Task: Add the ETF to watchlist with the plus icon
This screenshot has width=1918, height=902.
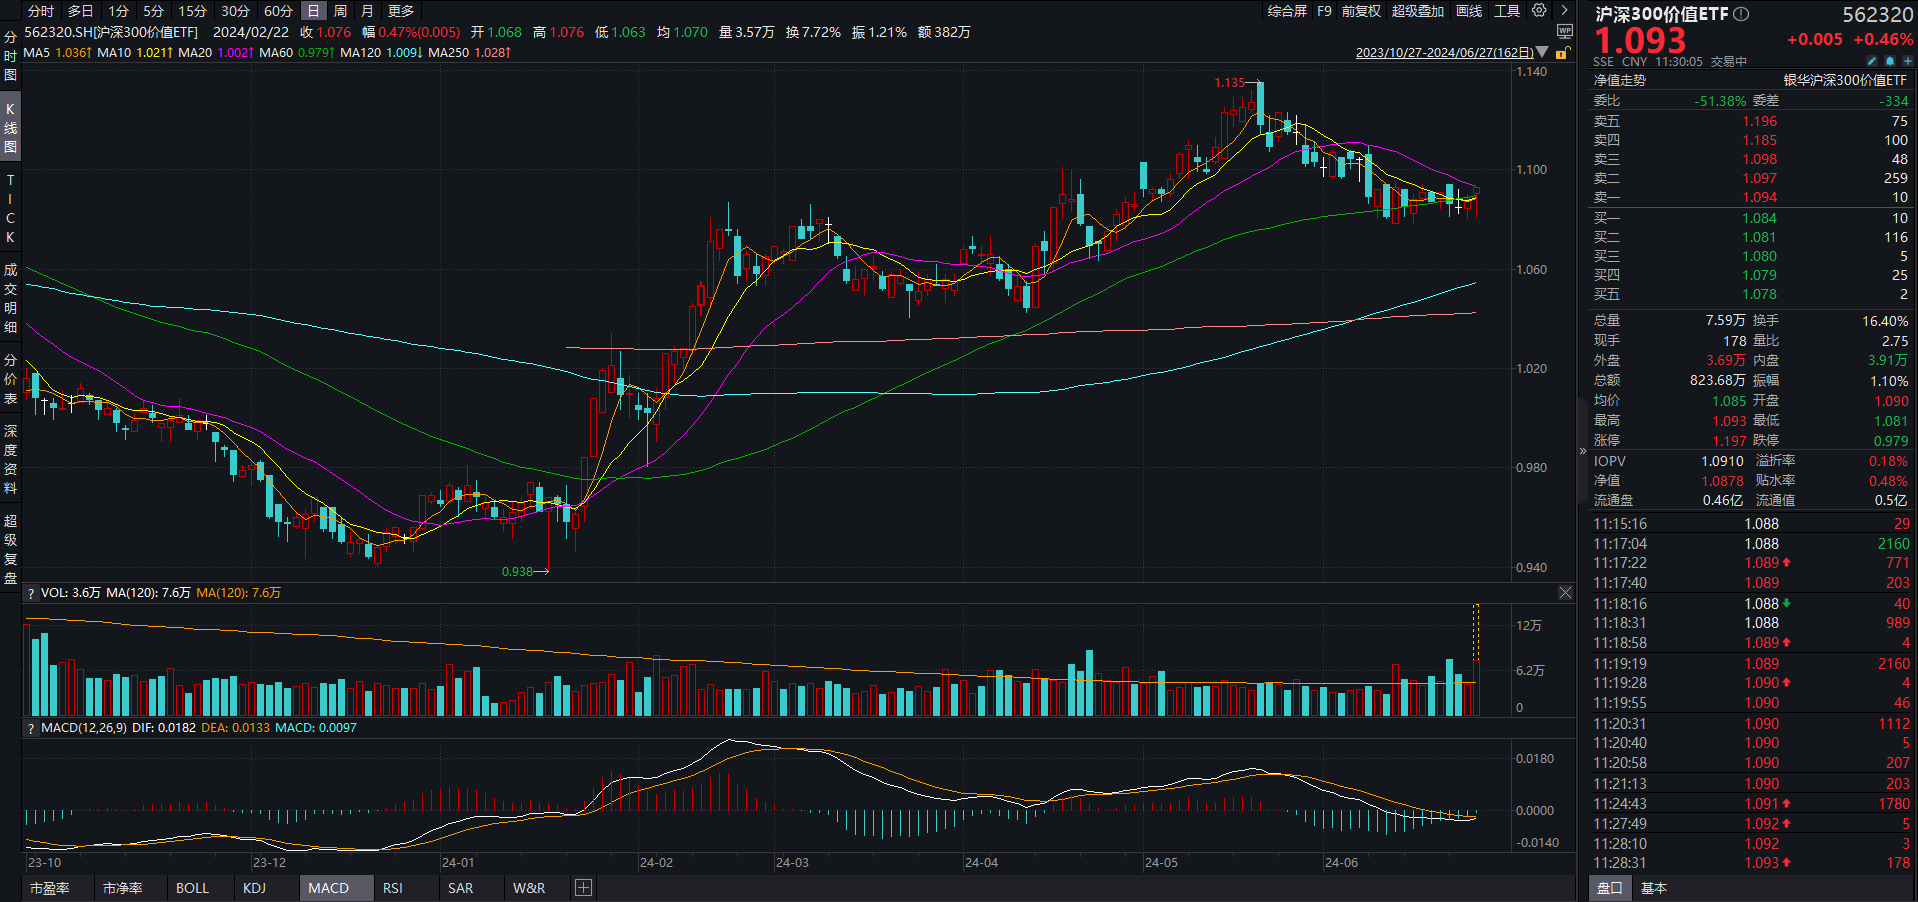Action: [1907, 61]
